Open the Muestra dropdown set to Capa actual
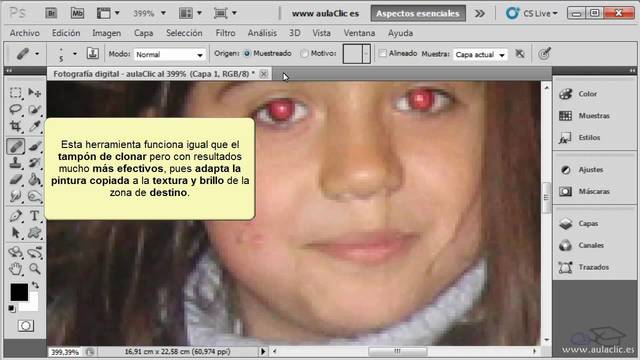 click(x=480, y=54)
